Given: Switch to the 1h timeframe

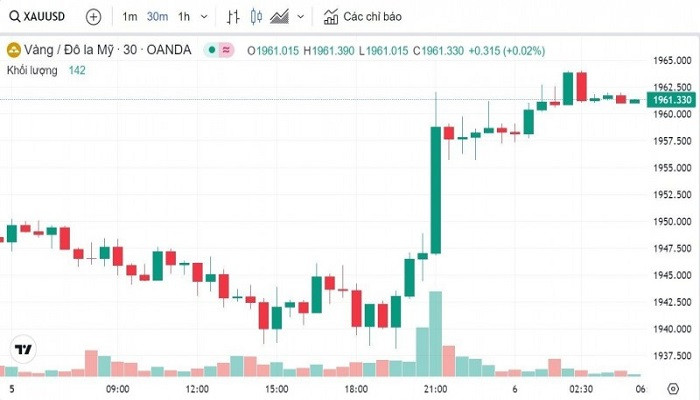Looking at the screenshot, I should coord(184,17).
